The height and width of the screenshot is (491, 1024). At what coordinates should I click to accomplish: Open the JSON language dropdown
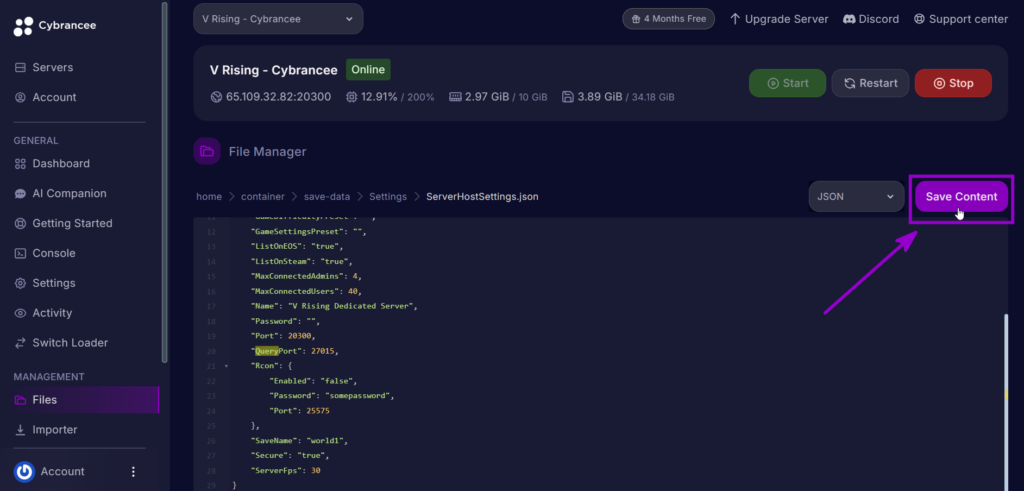pos(856,197)
